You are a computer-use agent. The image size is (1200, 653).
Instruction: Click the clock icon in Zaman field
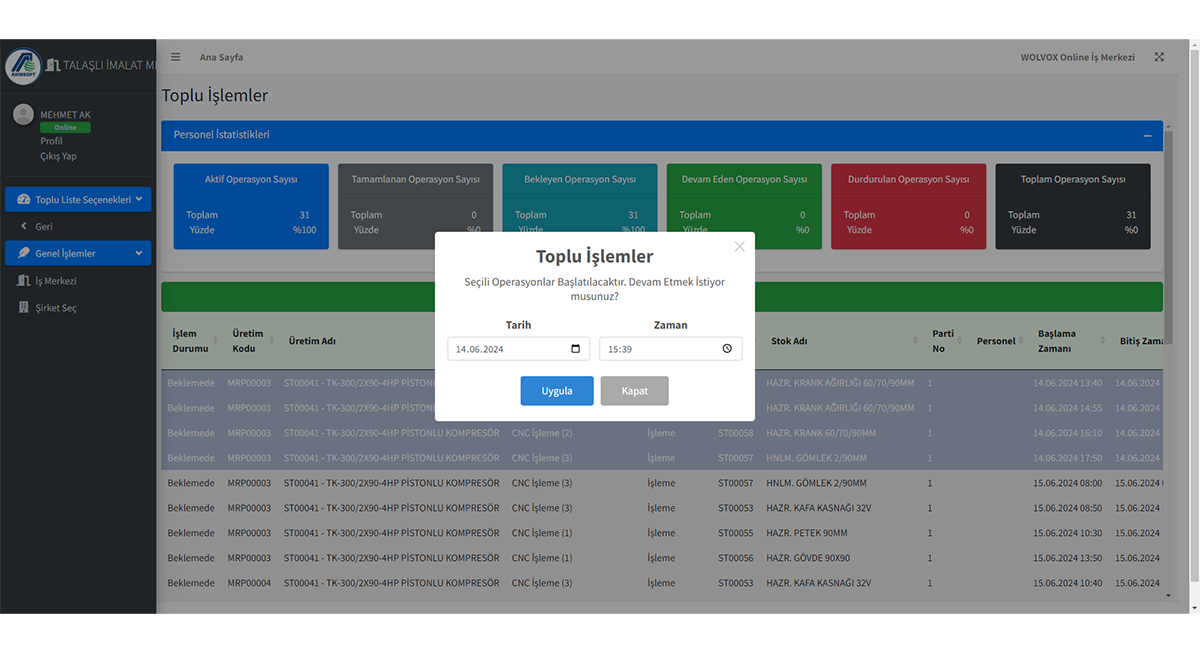pos(727,349)
